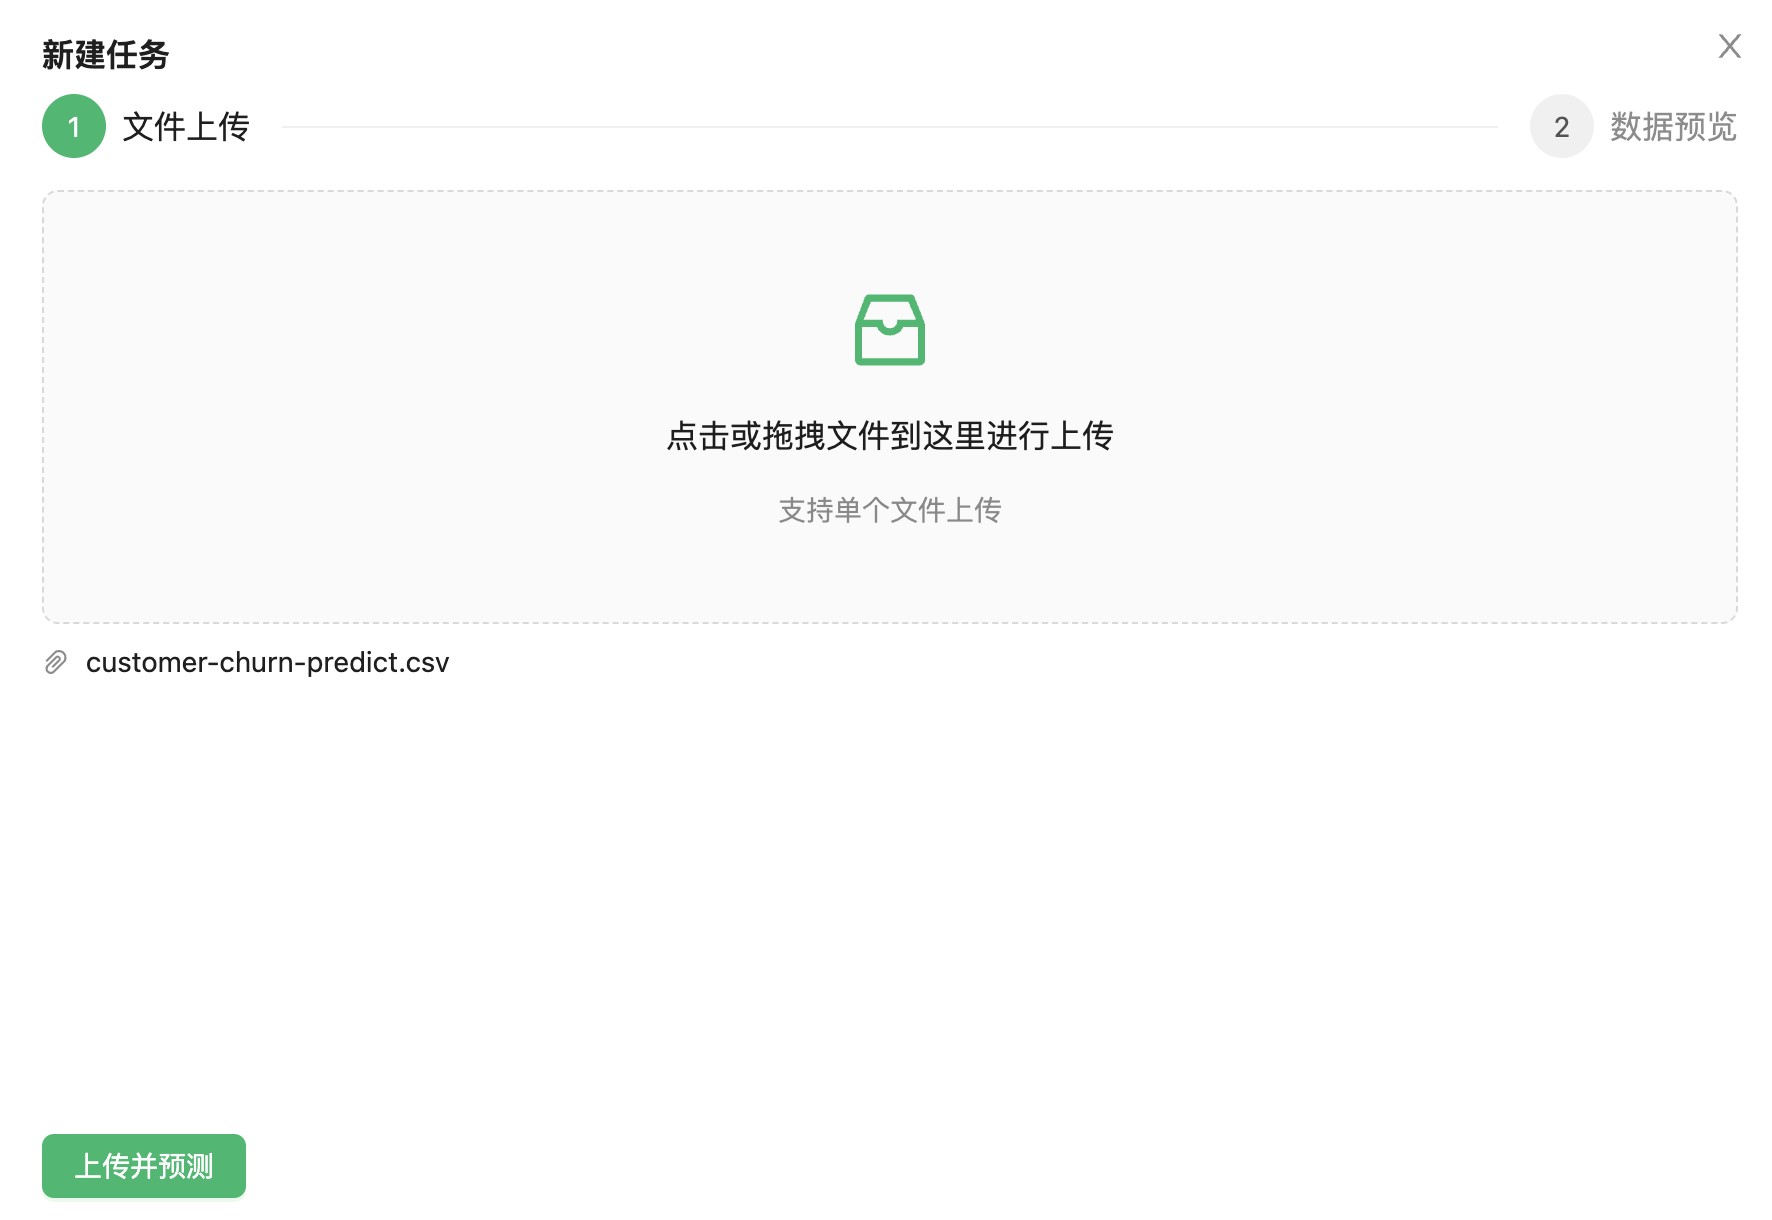Click the green inbox upload icon
Viewport: 1772px width, 1220px height.
pyautogui.click(x=889, y=330)
